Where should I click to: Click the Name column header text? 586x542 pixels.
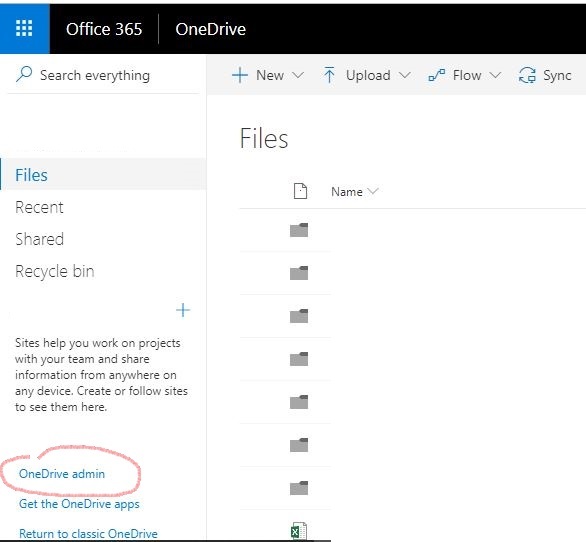pos(347,192)
